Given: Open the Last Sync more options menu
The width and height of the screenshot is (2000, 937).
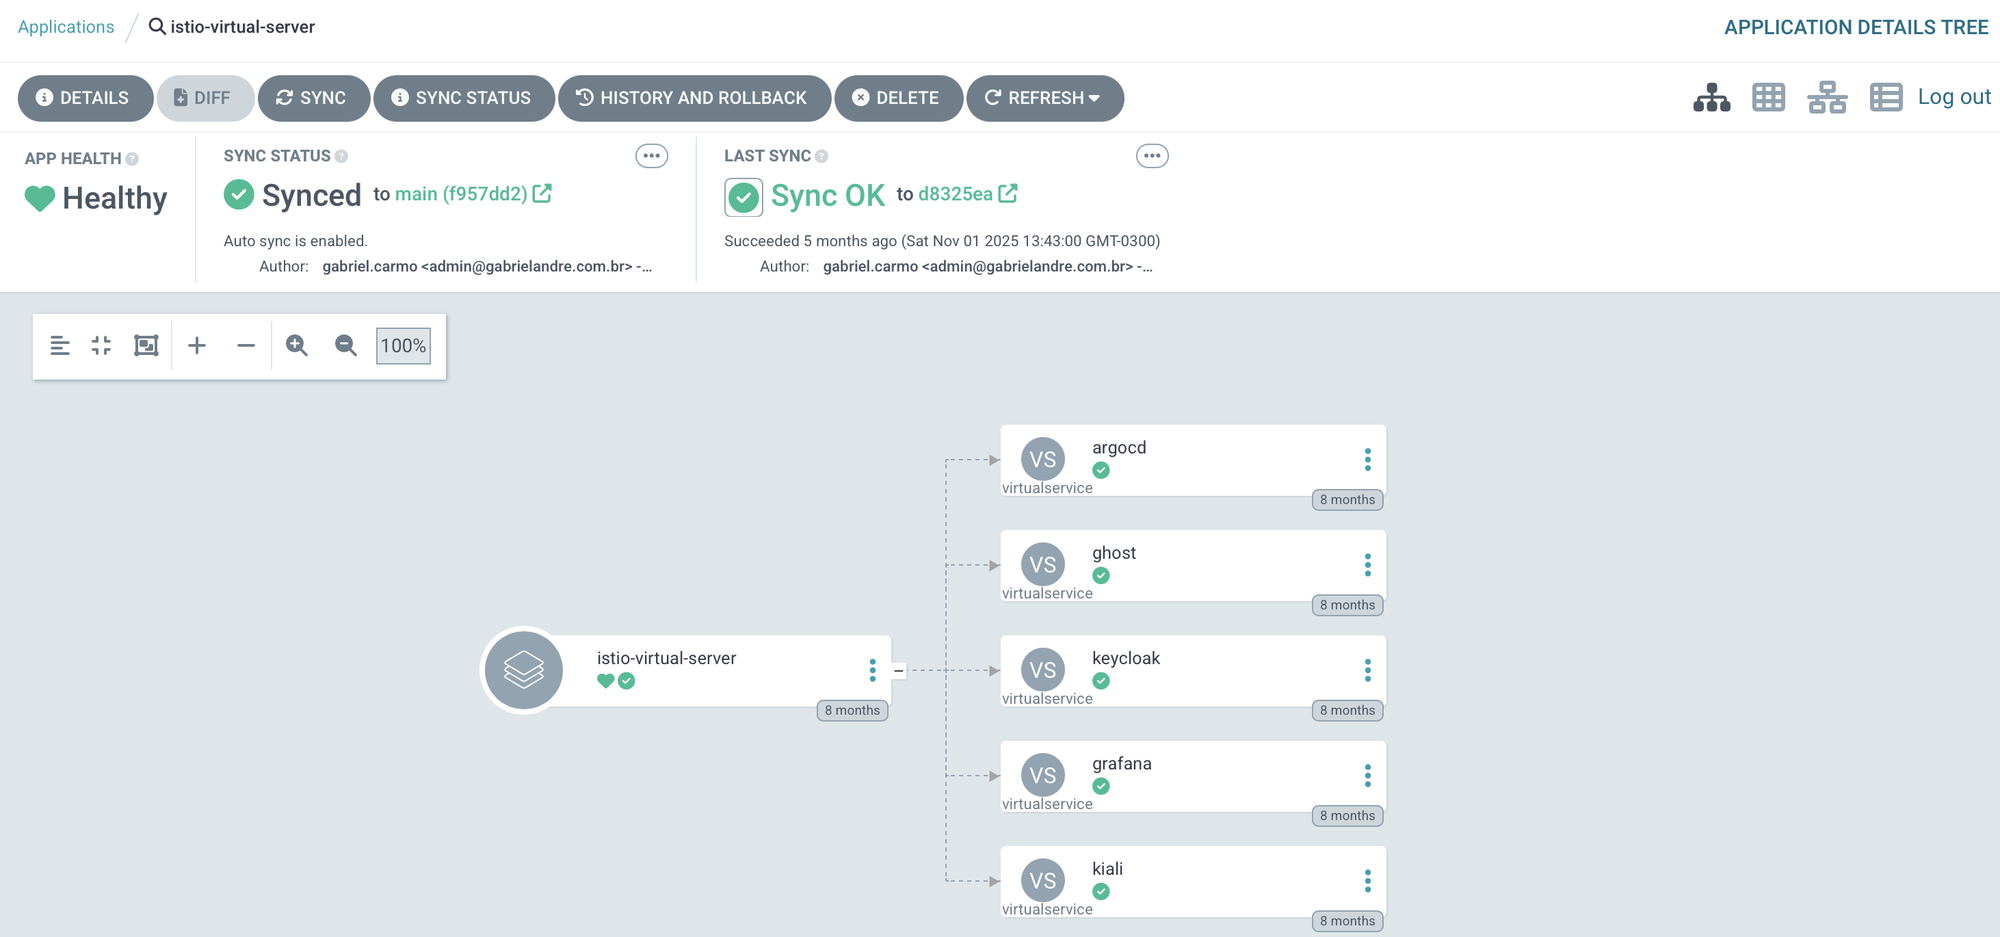Looking at the screenshot, I should click(1152, 156).
